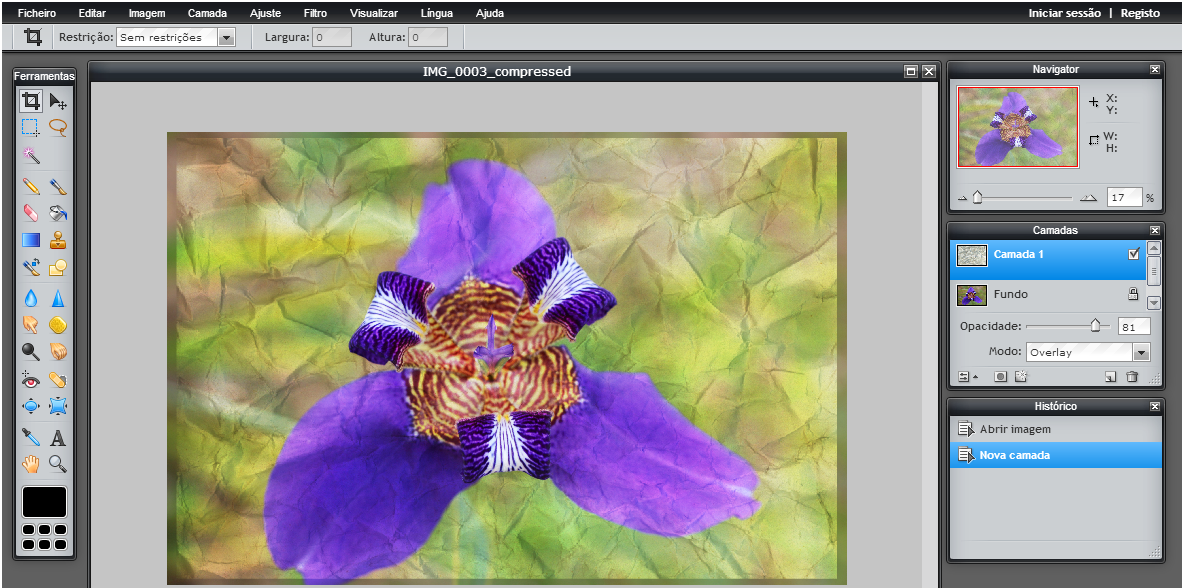Select the Hand pan tool

click(x=31, y=463)
